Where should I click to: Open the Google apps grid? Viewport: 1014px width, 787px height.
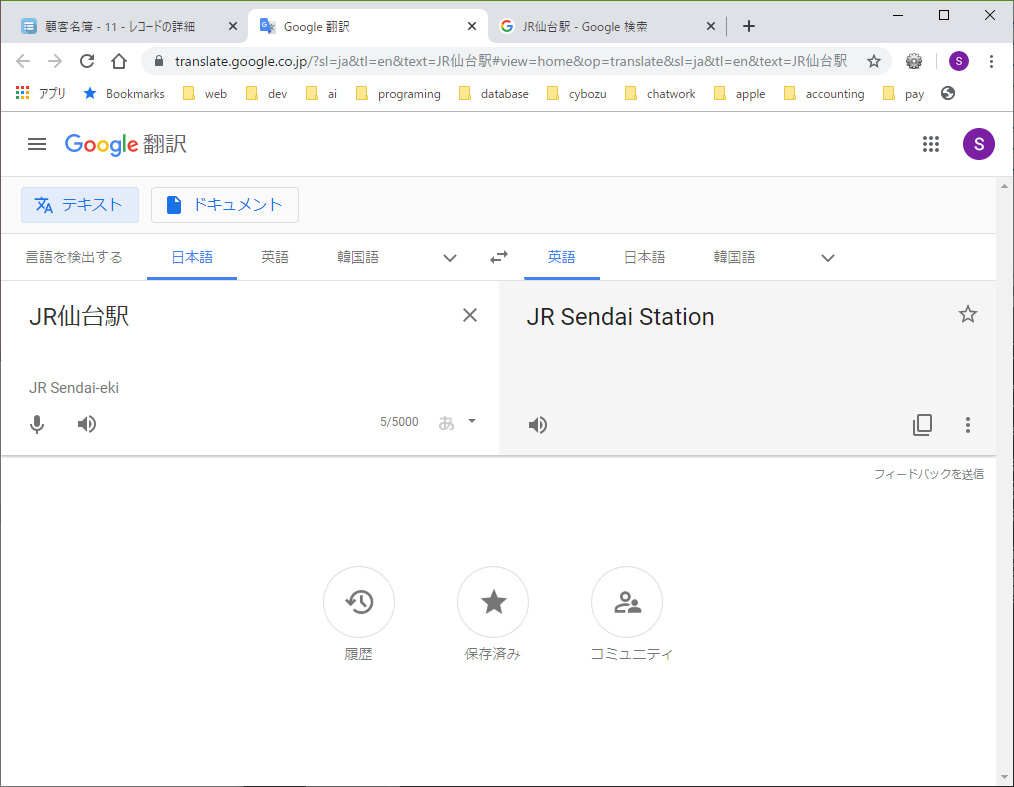931,144
